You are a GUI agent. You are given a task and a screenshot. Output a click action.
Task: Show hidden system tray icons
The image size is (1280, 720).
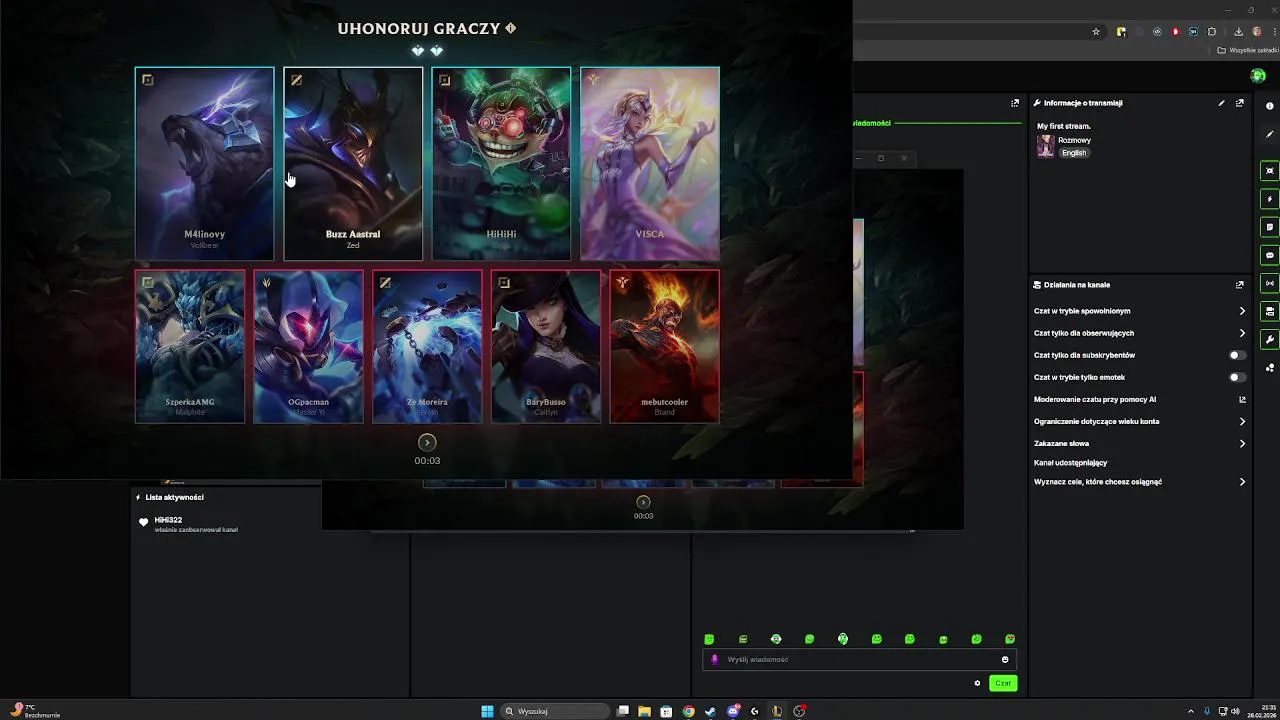[1190, 711]
